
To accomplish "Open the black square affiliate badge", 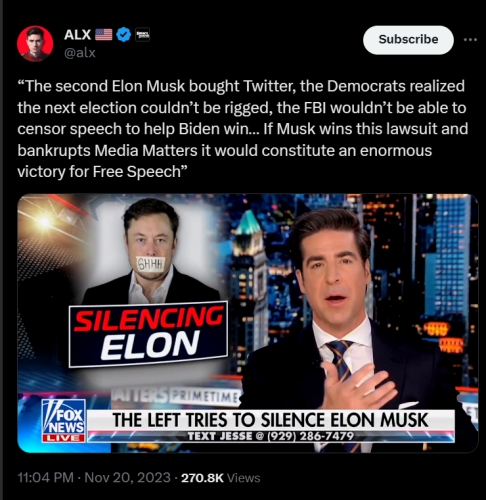I will point(142,35).
